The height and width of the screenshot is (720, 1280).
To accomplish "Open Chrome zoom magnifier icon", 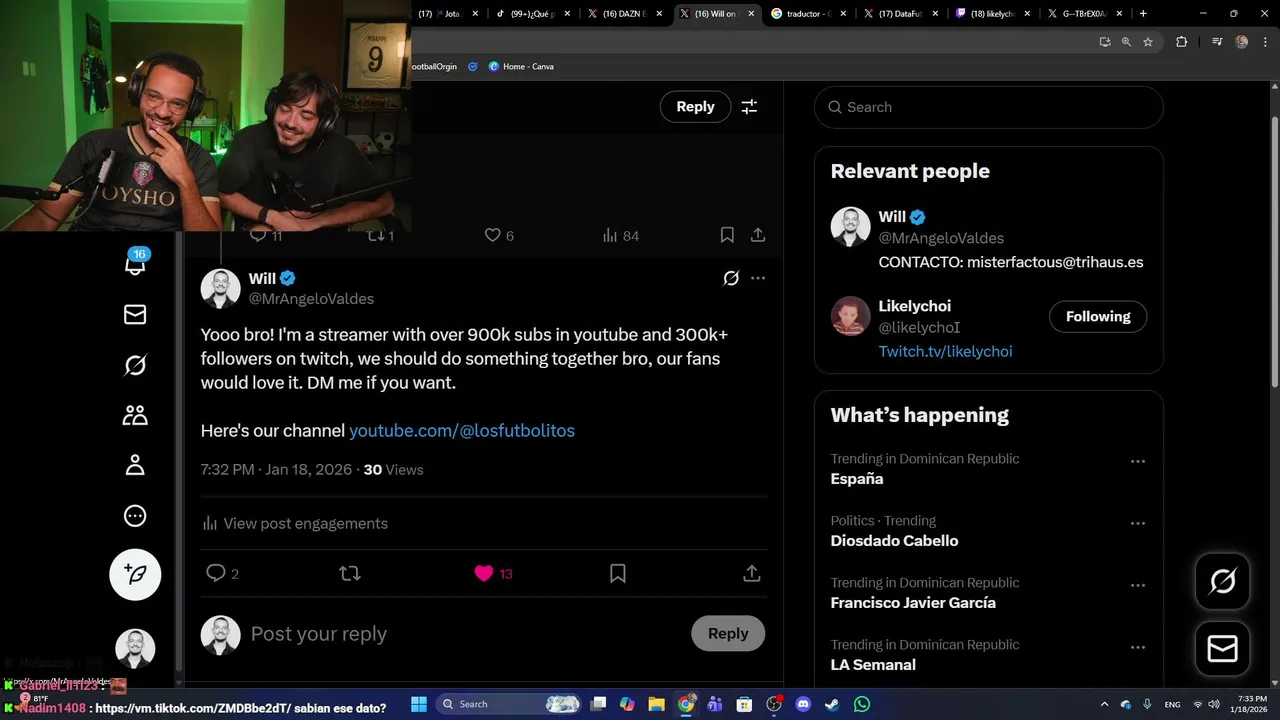I will tap(1126, 42).
